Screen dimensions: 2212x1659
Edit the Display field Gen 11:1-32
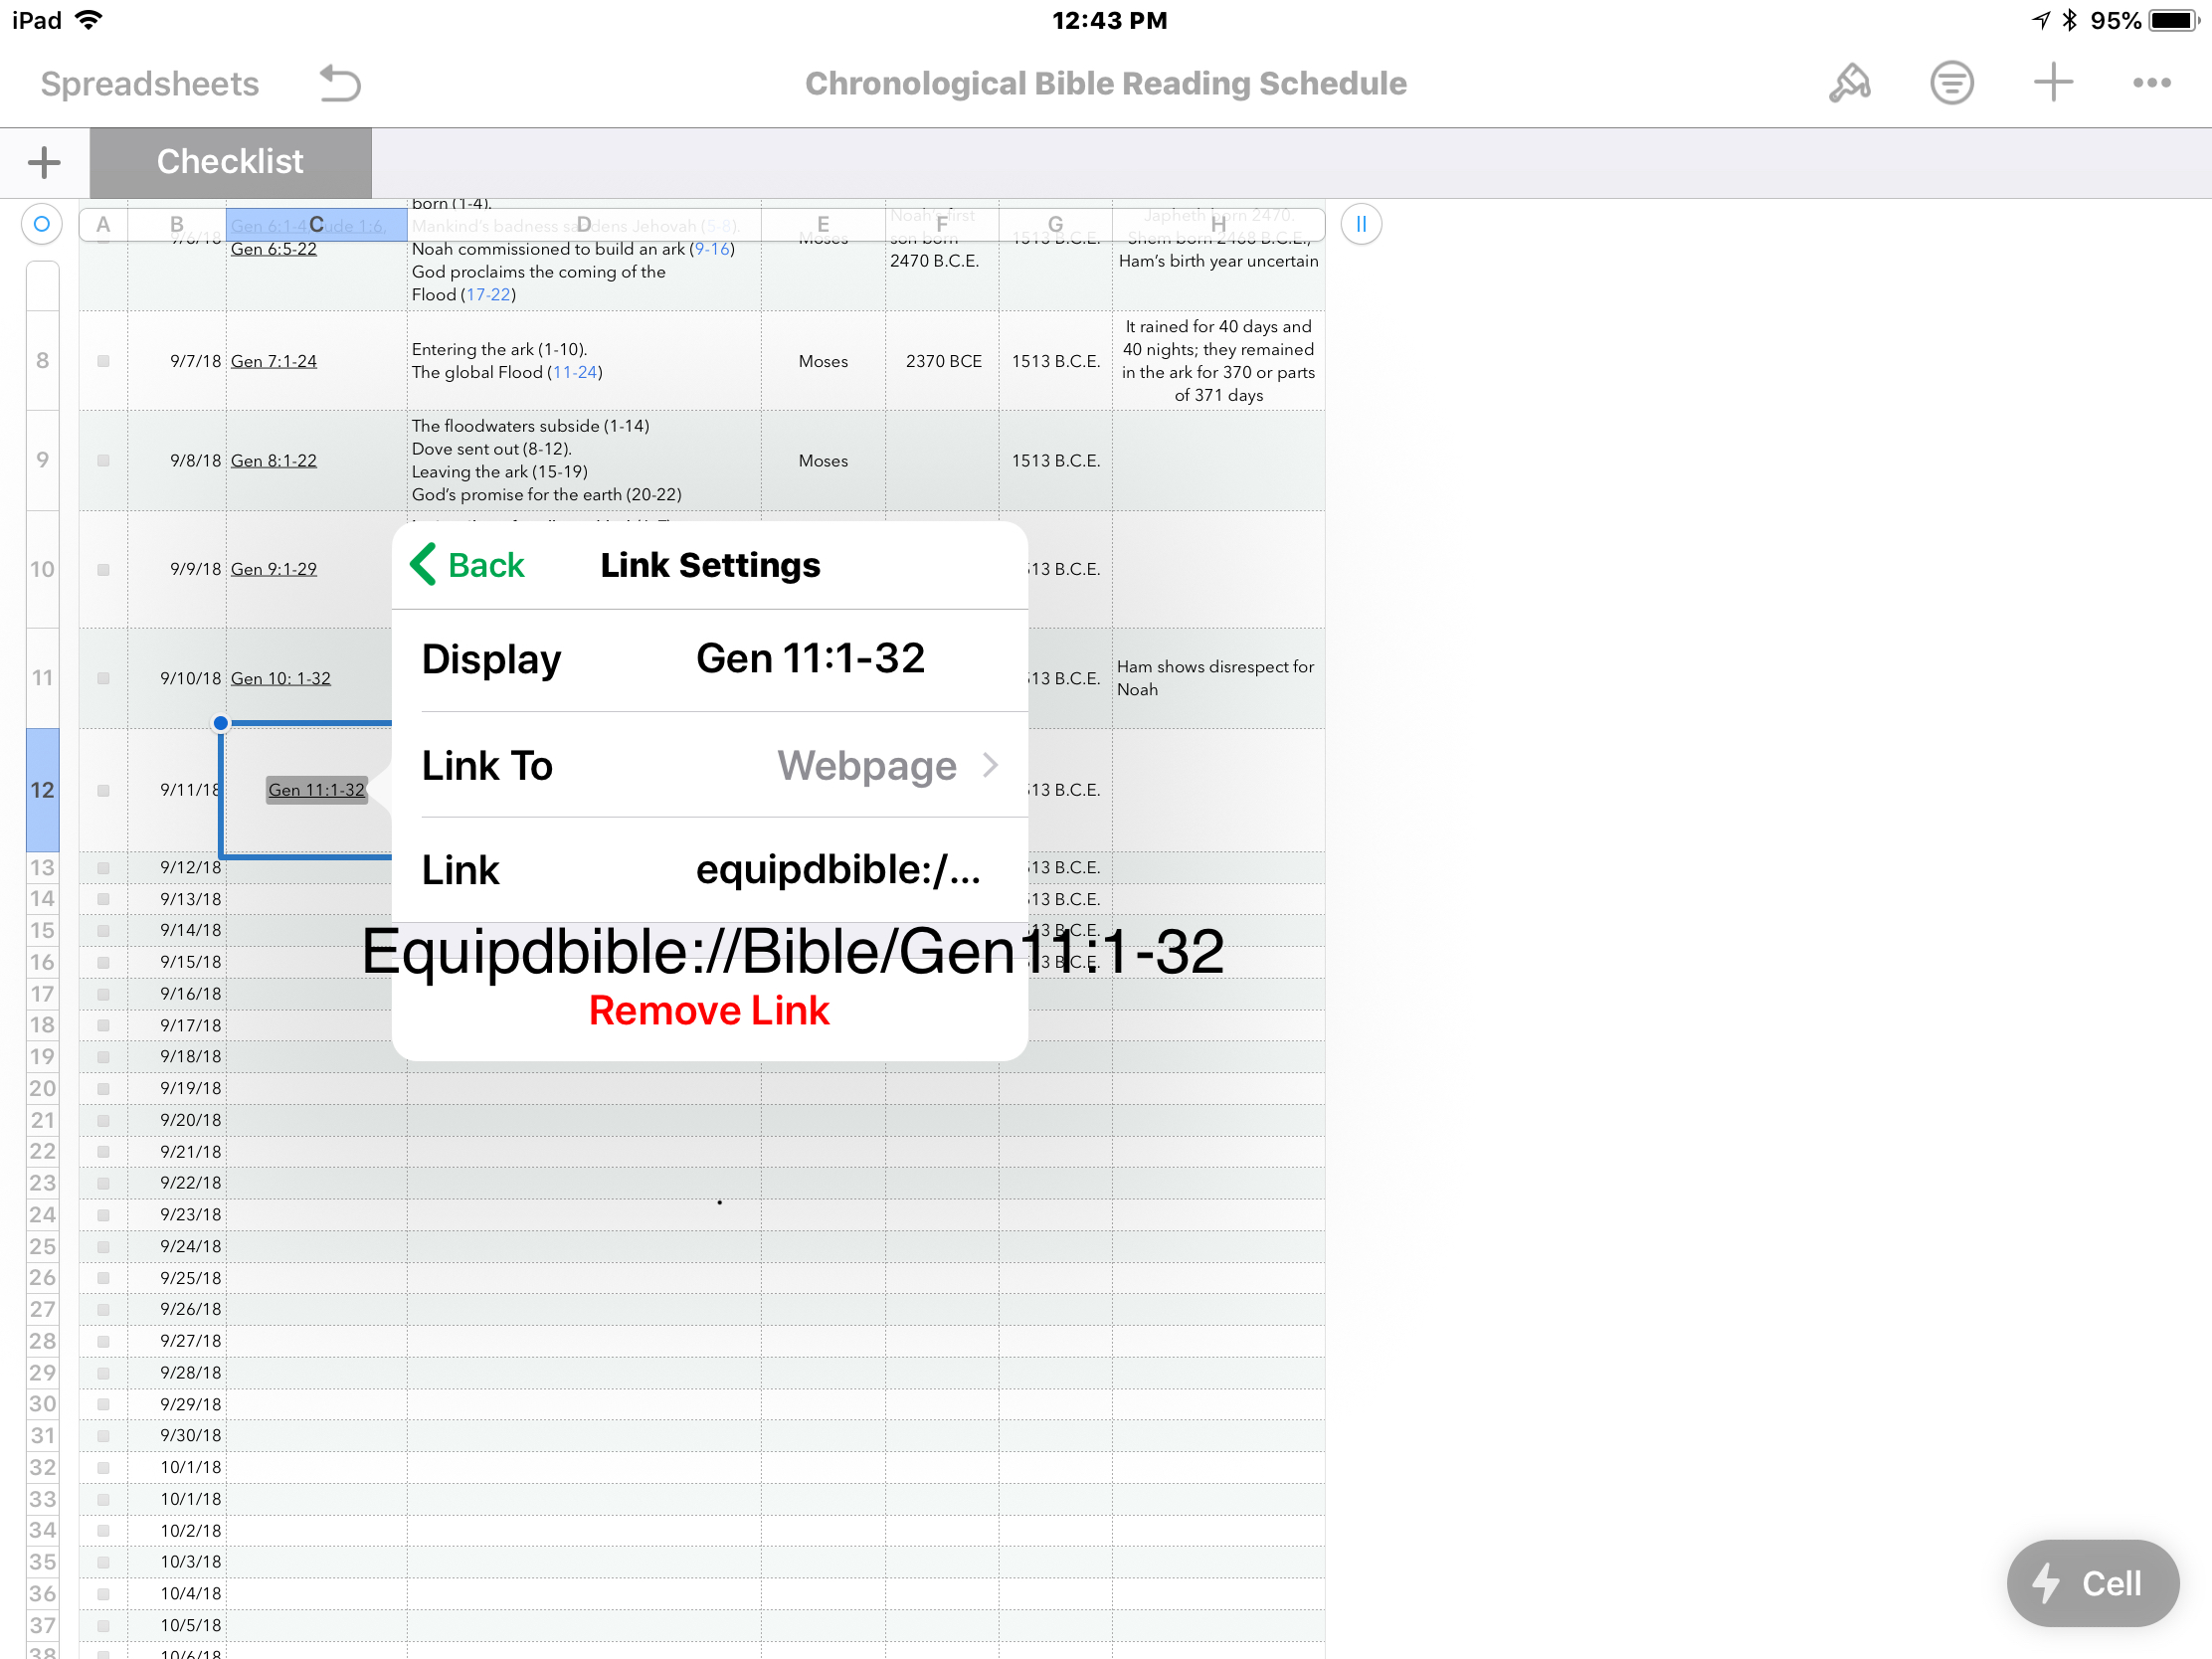810,659
